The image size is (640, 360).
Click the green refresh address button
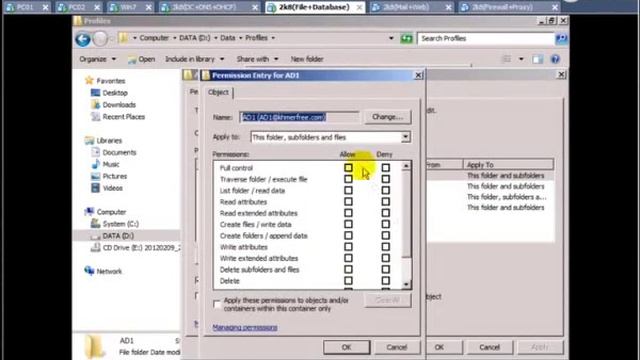(x=406, y=38)
